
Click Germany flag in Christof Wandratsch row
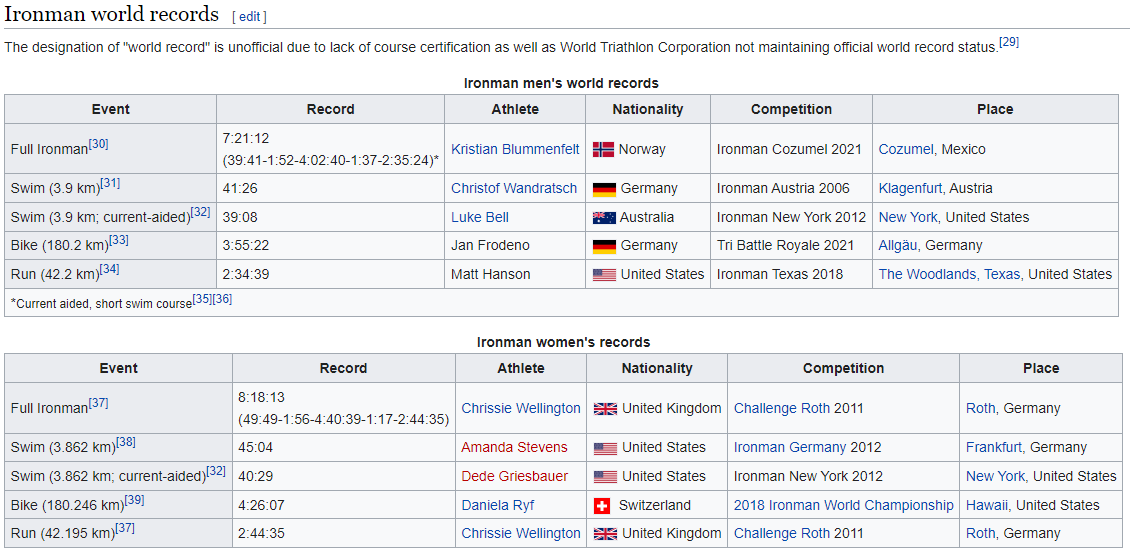(604, 189)
